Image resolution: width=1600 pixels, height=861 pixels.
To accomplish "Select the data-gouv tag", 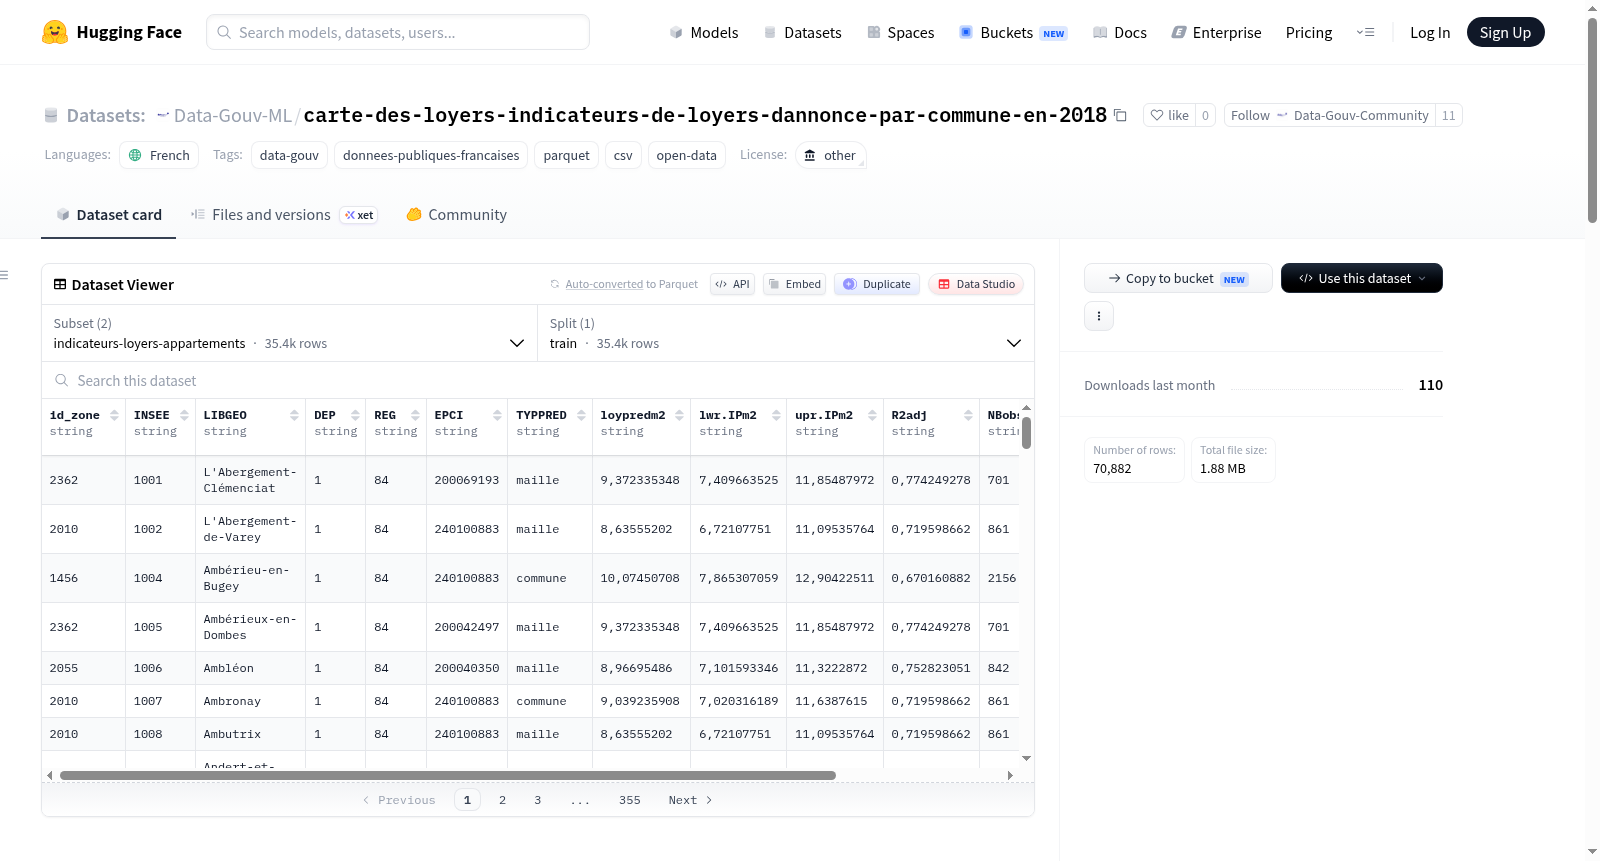I will [289, 155].
